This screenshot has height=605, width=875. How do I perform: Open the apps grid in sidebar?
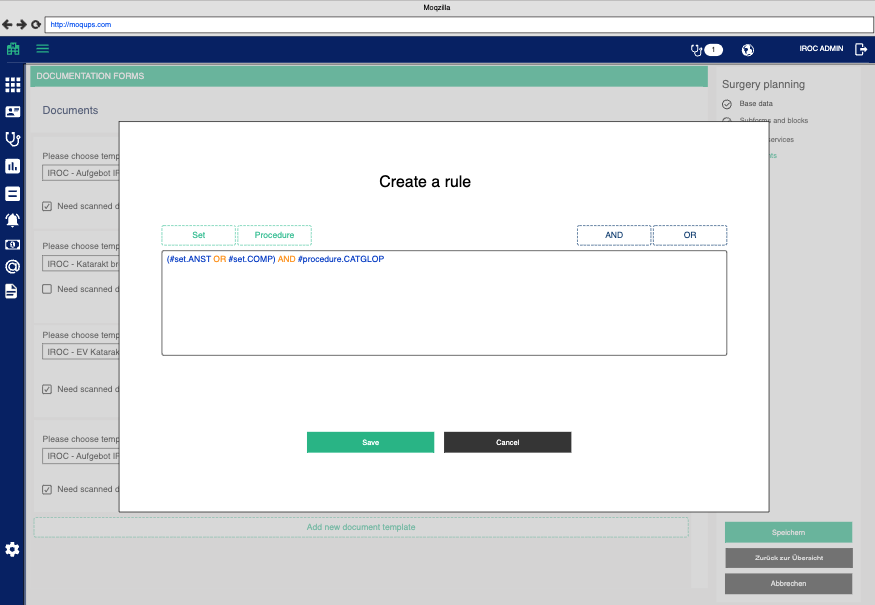point(13,85)
